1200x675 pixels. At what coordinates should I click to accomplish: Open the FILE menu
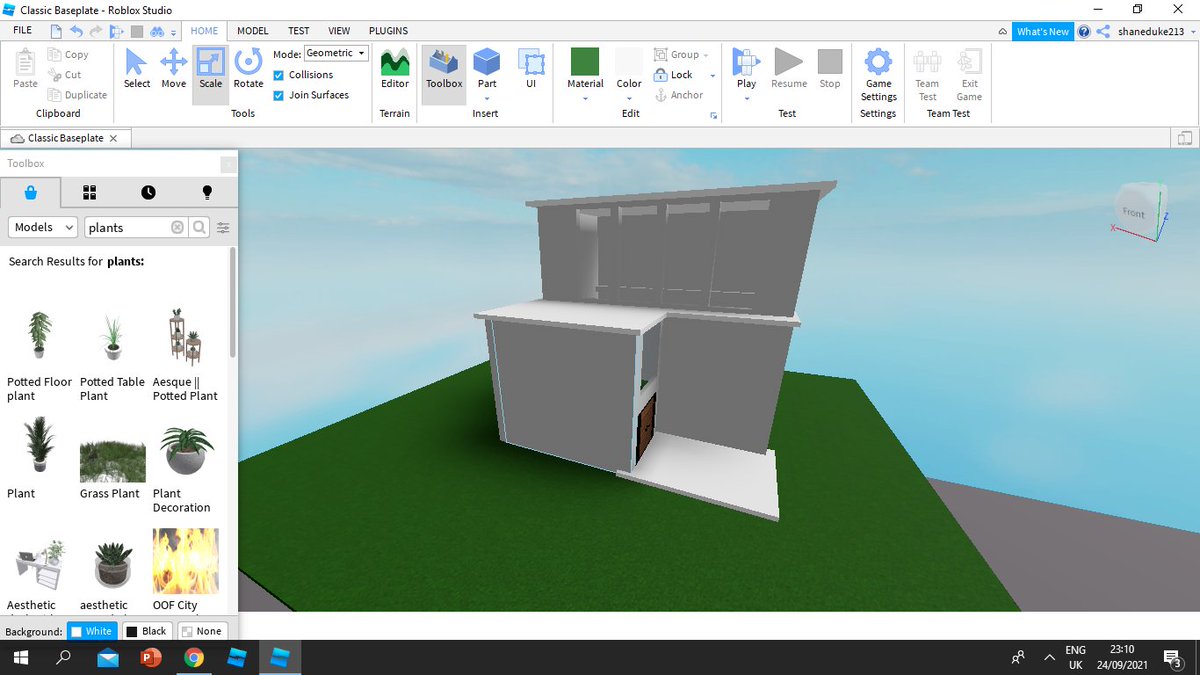point(23,31)
